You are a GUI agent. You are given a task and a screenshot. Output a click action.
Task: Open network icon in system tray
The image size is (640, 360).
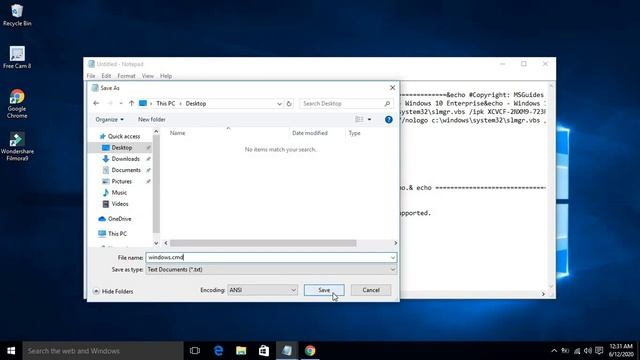click(577, 351)
